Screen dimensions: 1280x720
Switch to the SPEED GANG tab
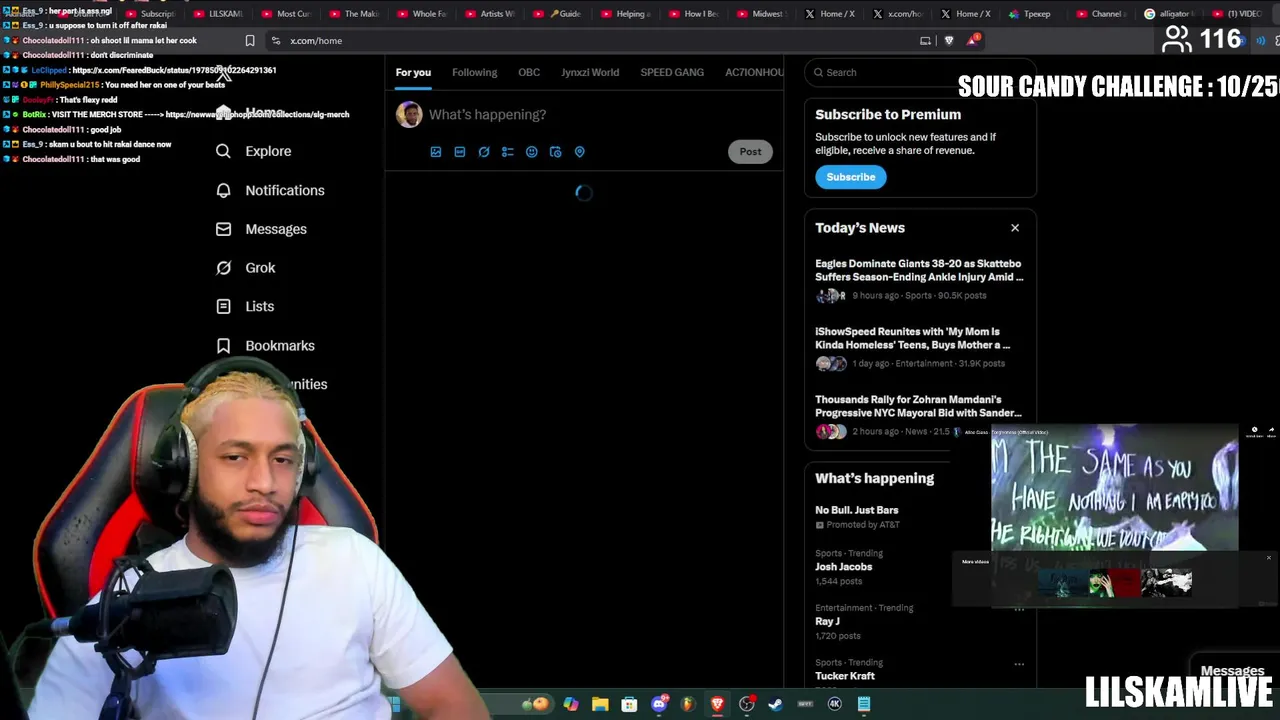[672, 72]
